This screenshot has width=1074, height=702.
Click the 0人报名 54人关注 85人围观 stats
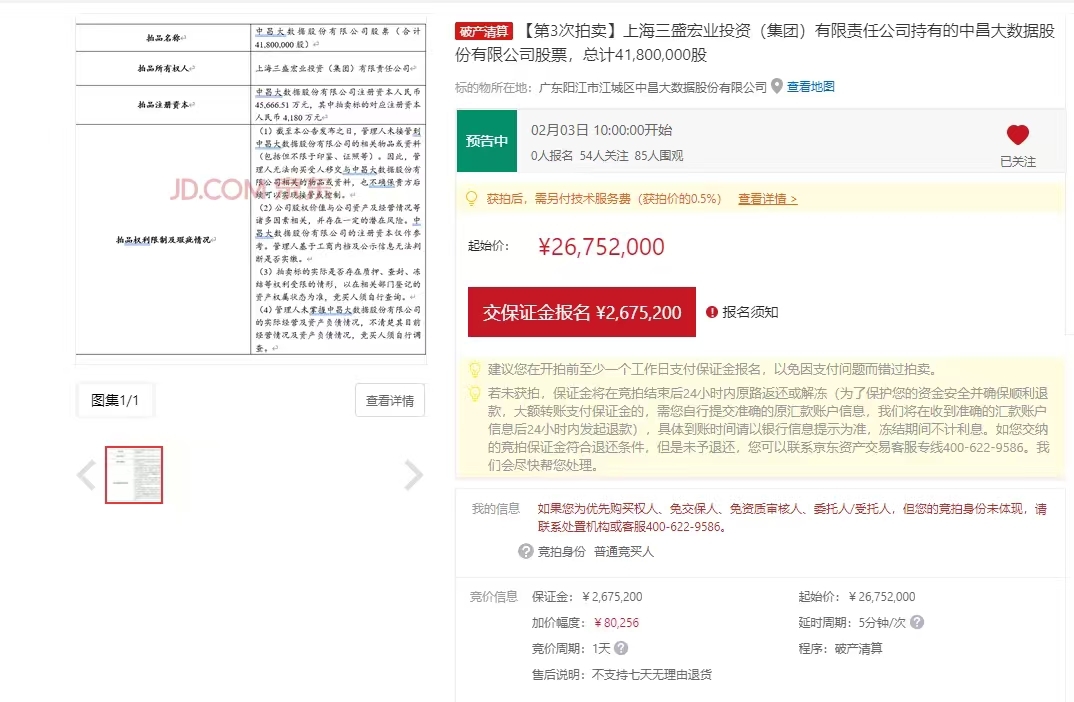coord(607,156)
